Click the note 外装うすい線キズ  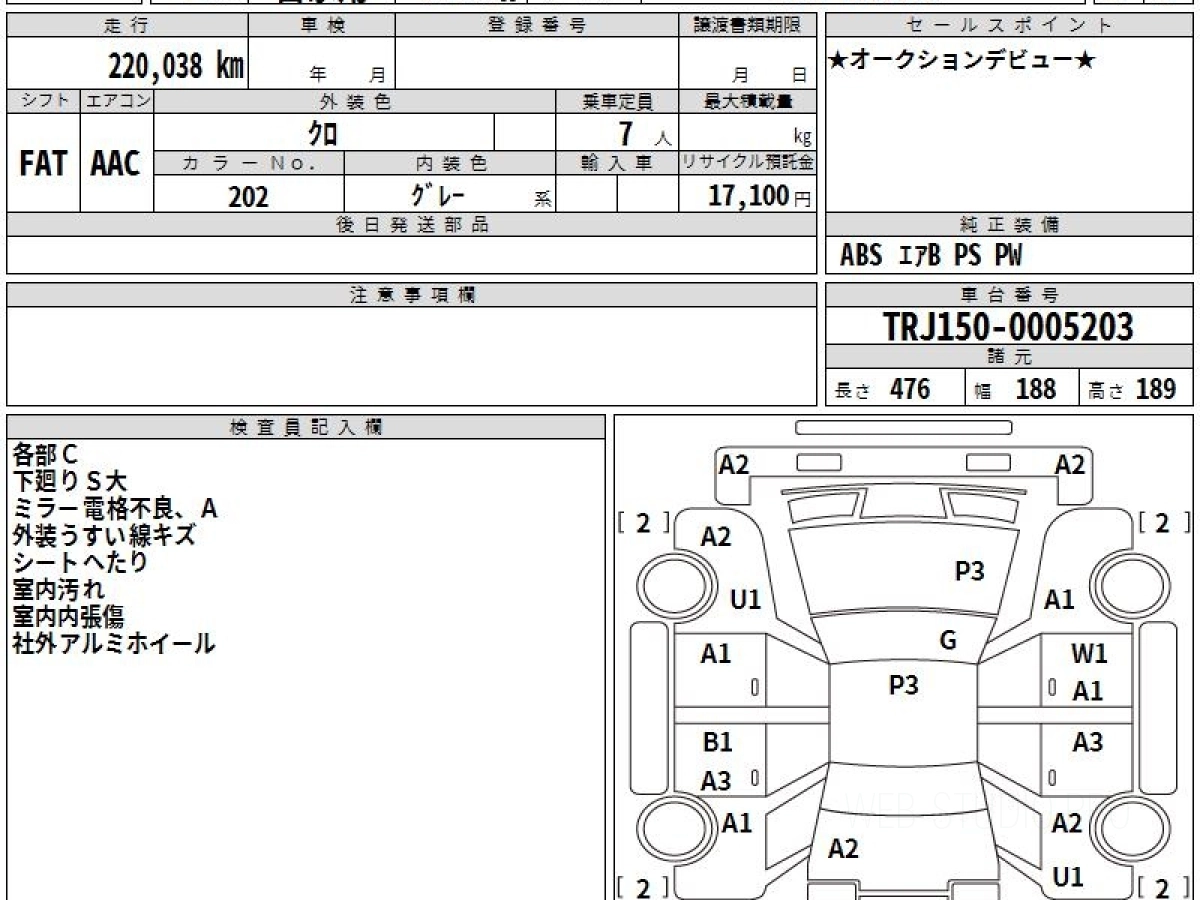(x=104, y=535)
